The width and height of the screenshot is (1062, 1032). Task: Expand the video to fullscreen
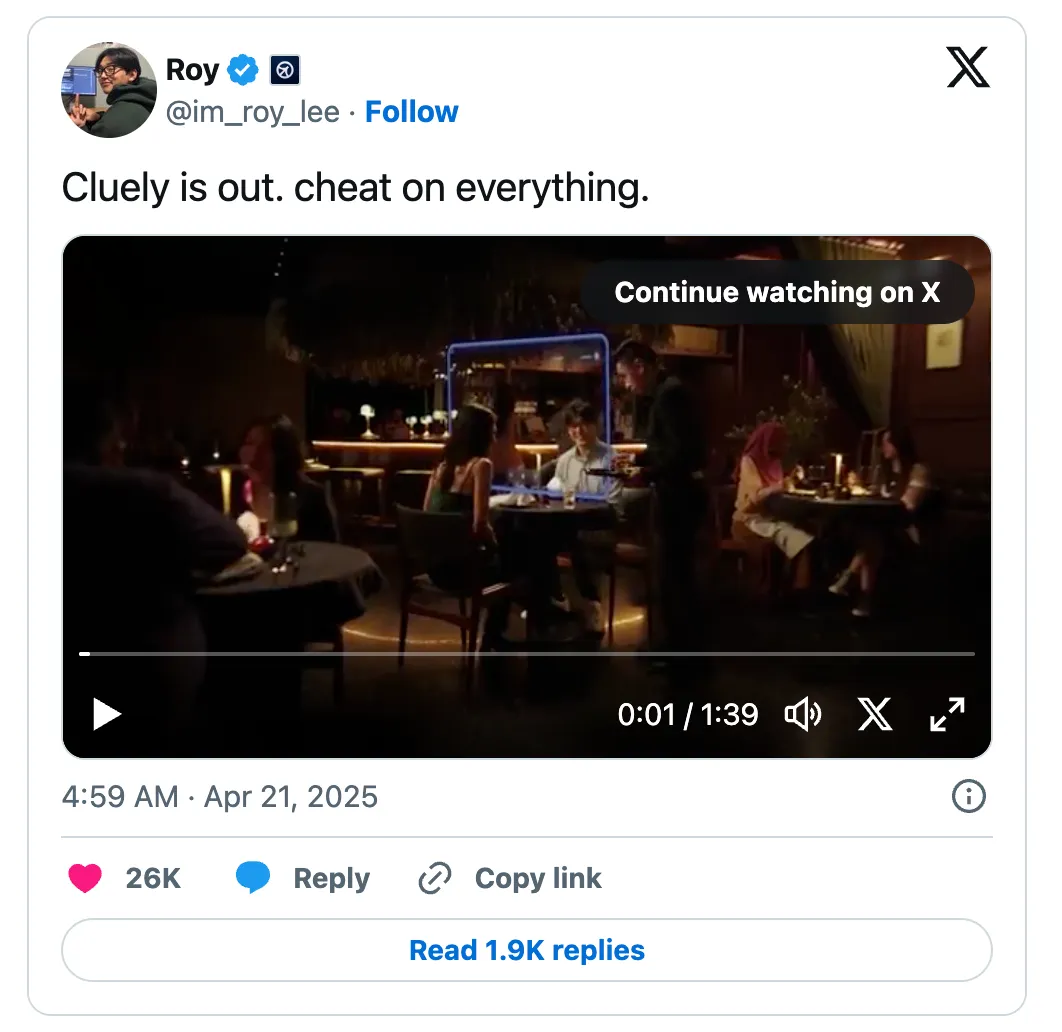click(946, 714)
